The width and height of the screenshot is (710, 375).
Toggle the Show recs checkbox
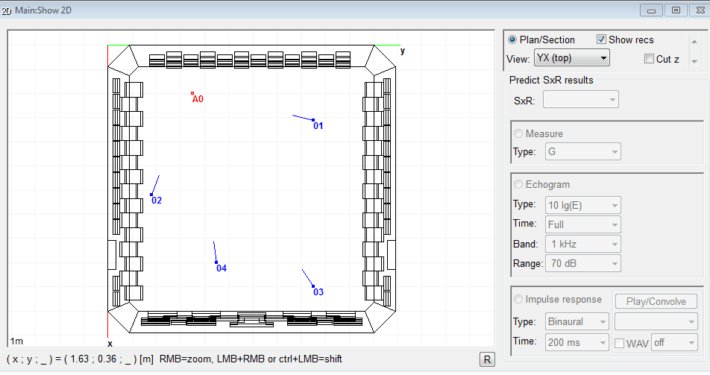pos(601,39)
